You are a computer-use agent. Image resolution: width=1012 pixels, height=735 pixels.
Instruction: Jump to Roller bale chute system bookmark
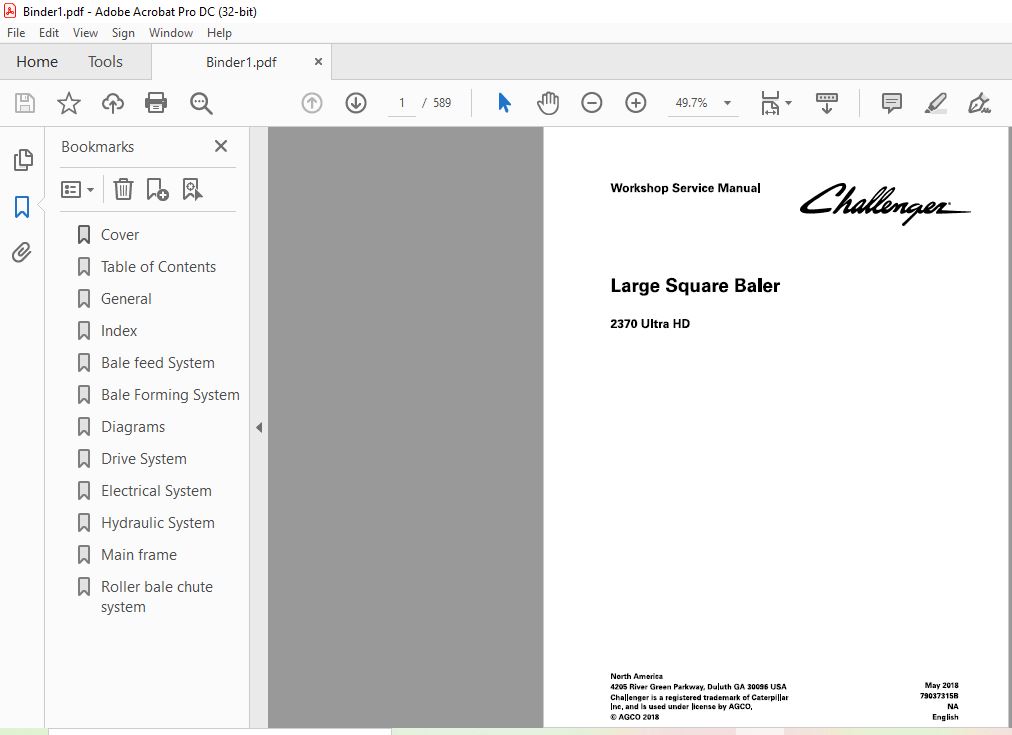click(157, 597)
